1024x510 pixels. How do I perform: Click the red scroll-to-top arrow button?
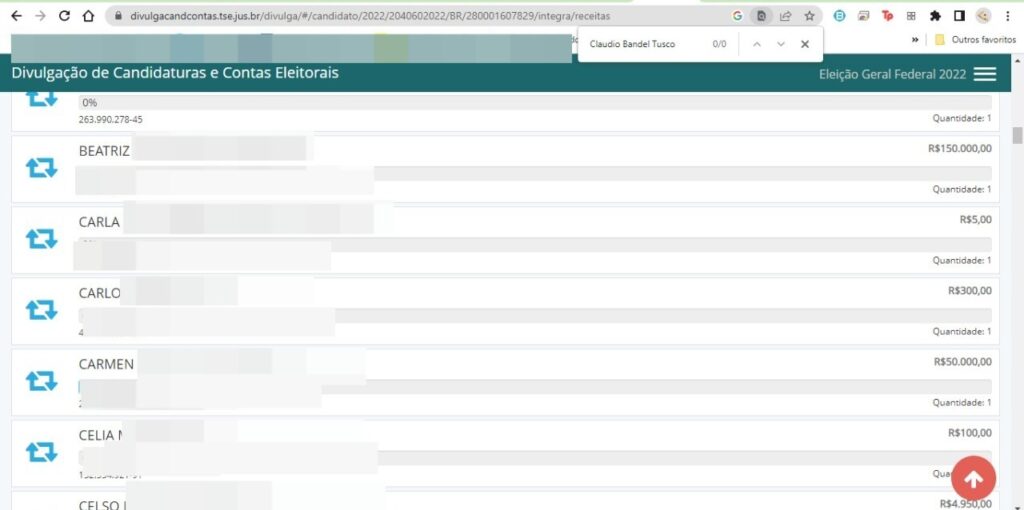pos(973,479)
